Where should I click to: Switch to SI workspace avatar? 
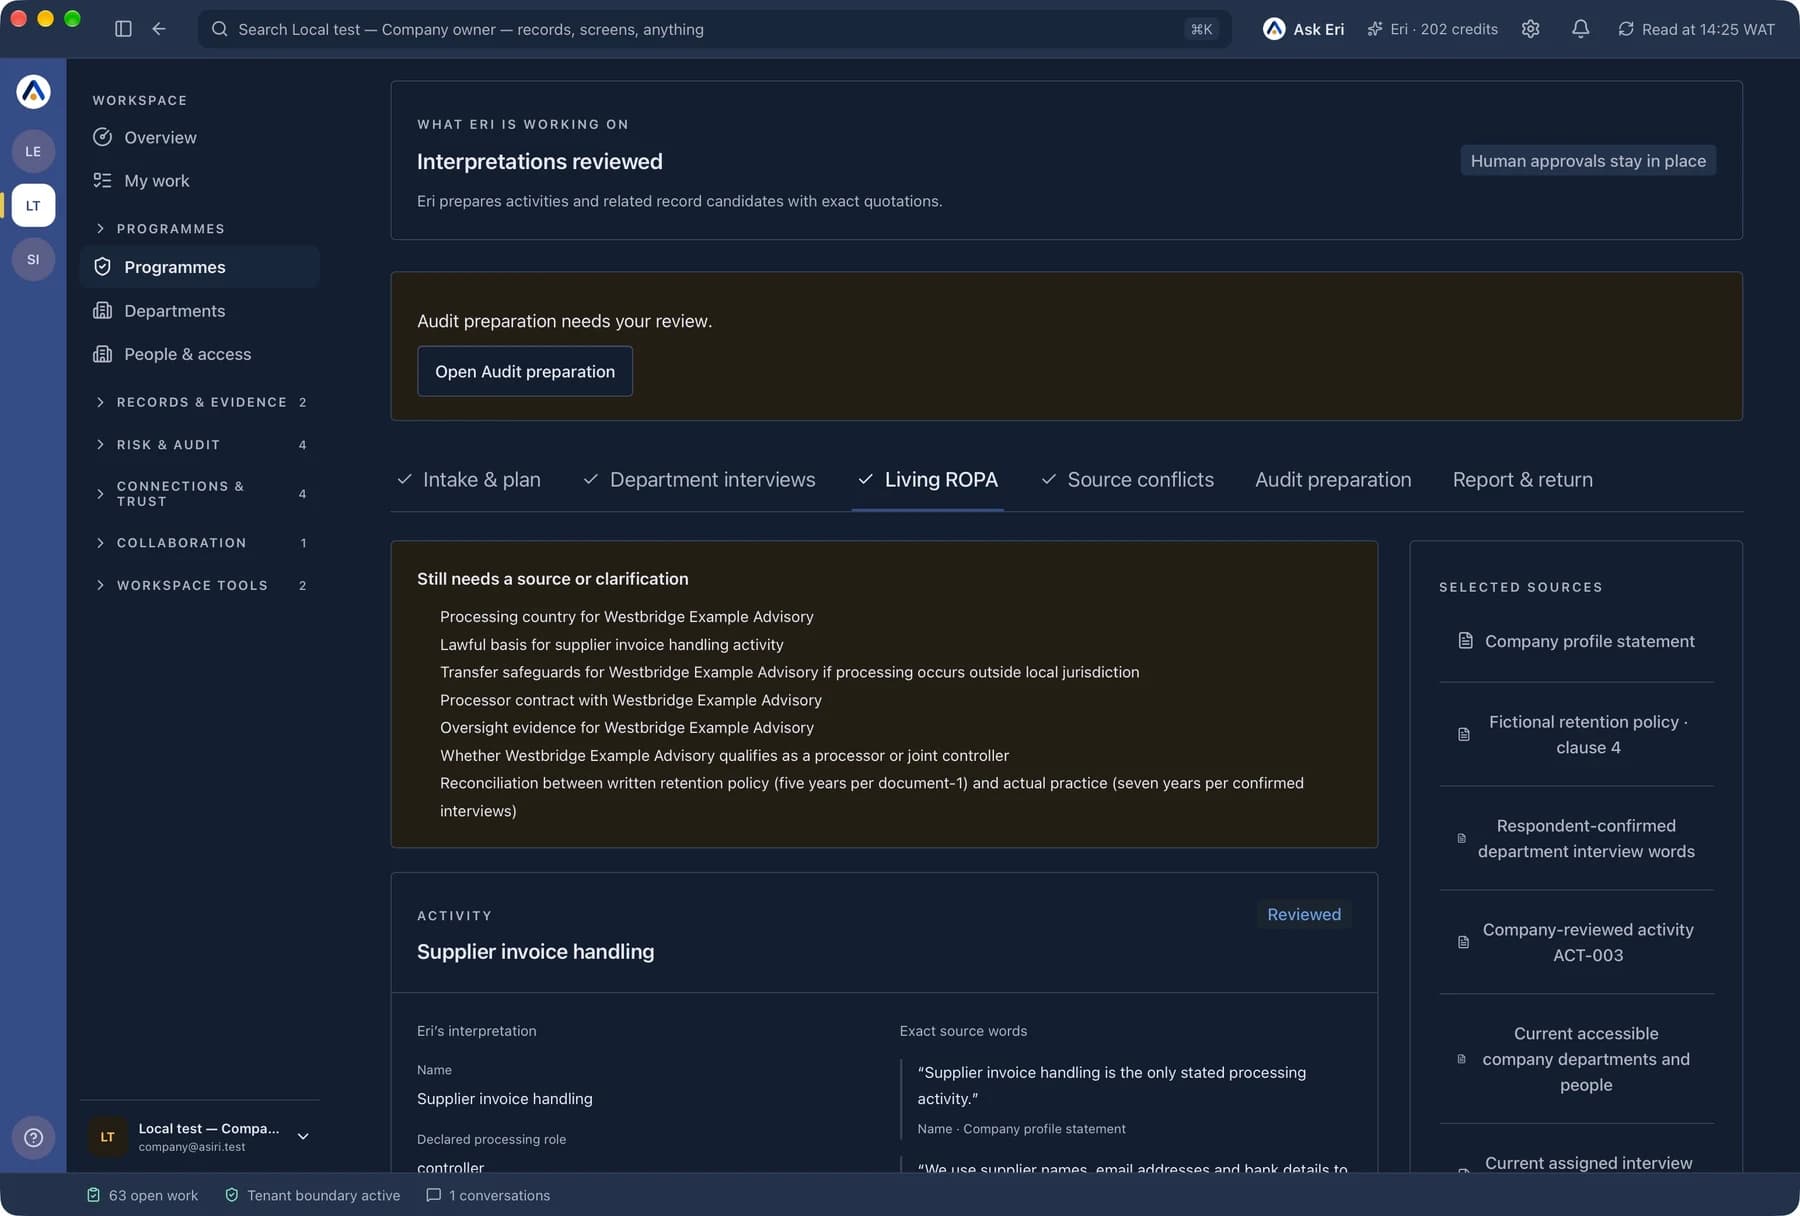pyautogui.click(x=33, y=259)
